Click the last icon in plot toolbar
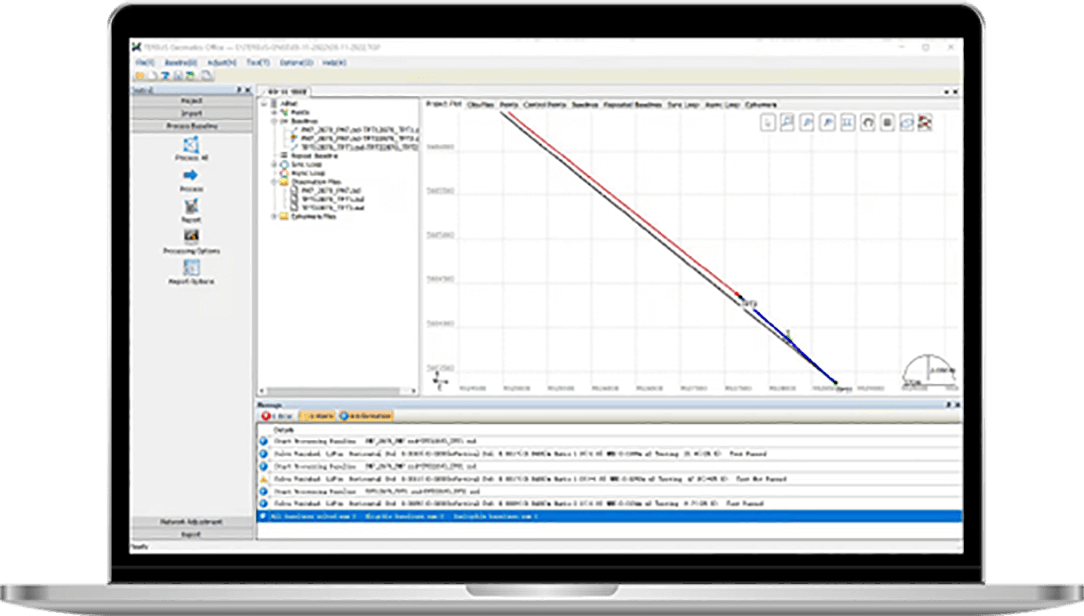 926,122
